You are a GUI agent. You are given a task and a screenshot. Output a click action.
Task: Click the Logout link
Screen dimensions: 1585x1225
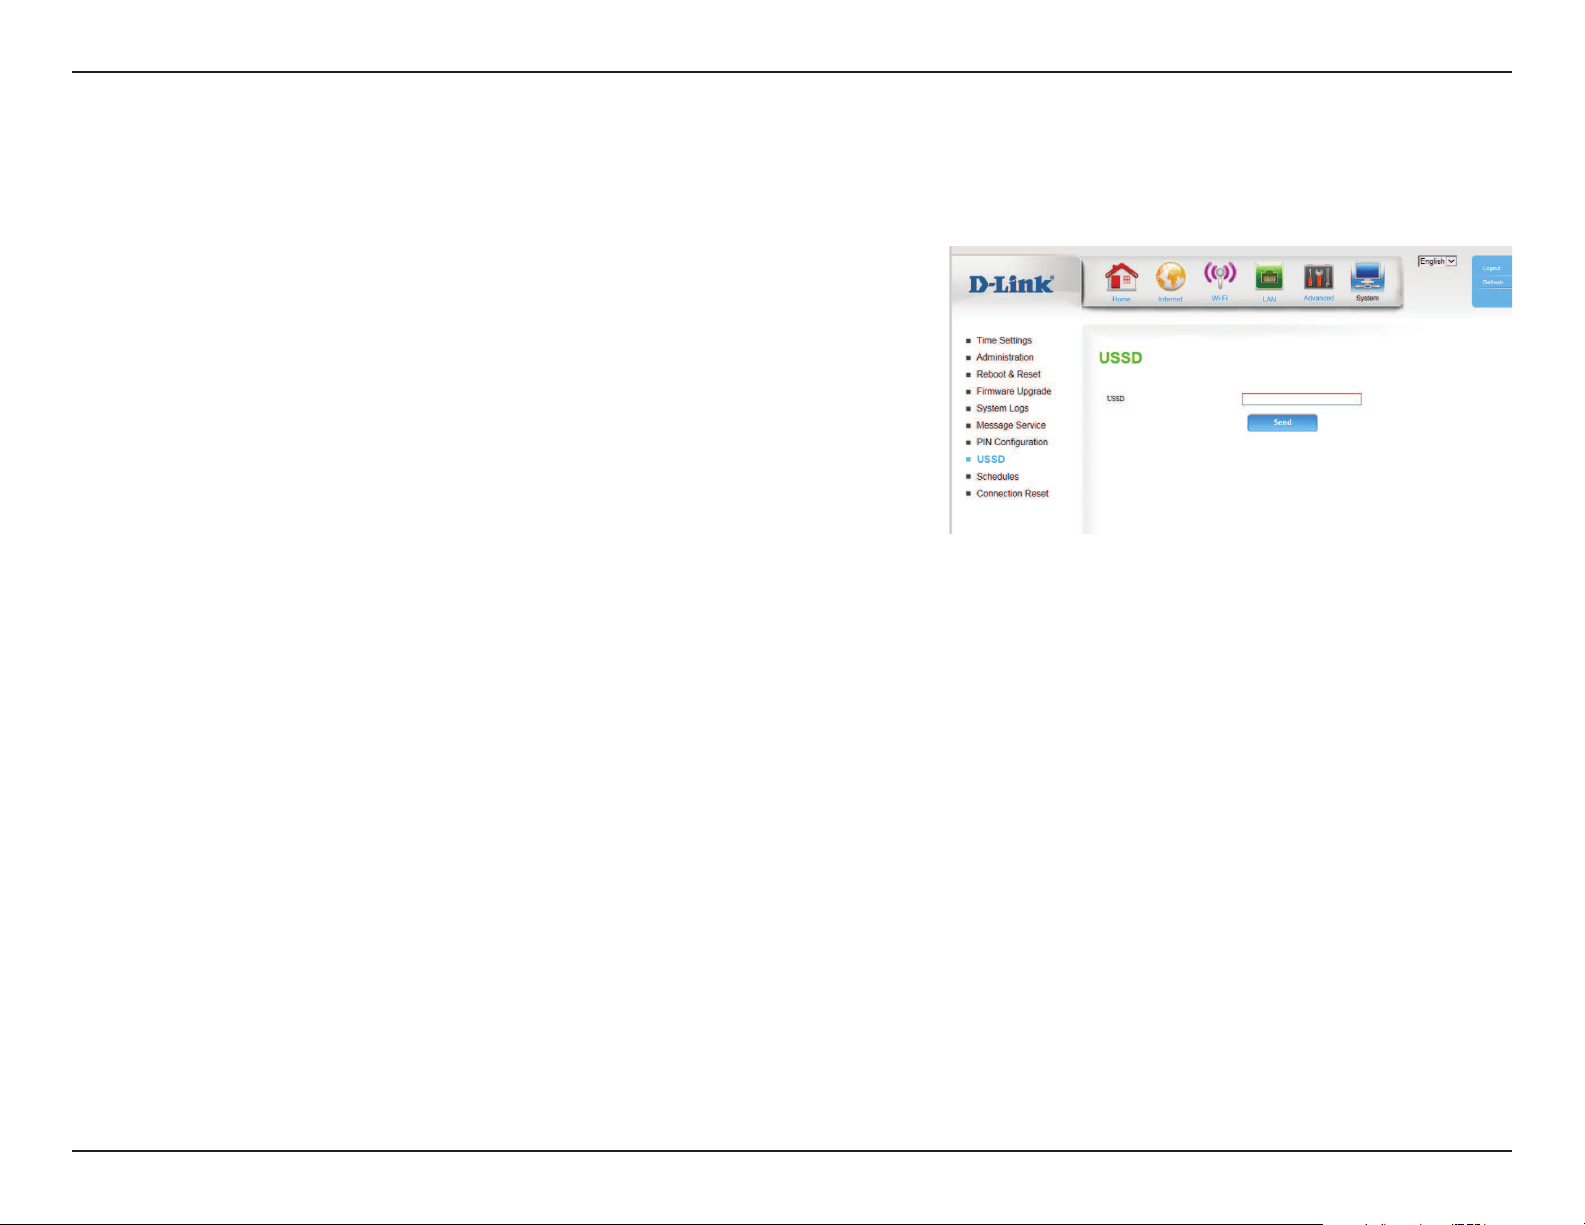(1492, 268)
